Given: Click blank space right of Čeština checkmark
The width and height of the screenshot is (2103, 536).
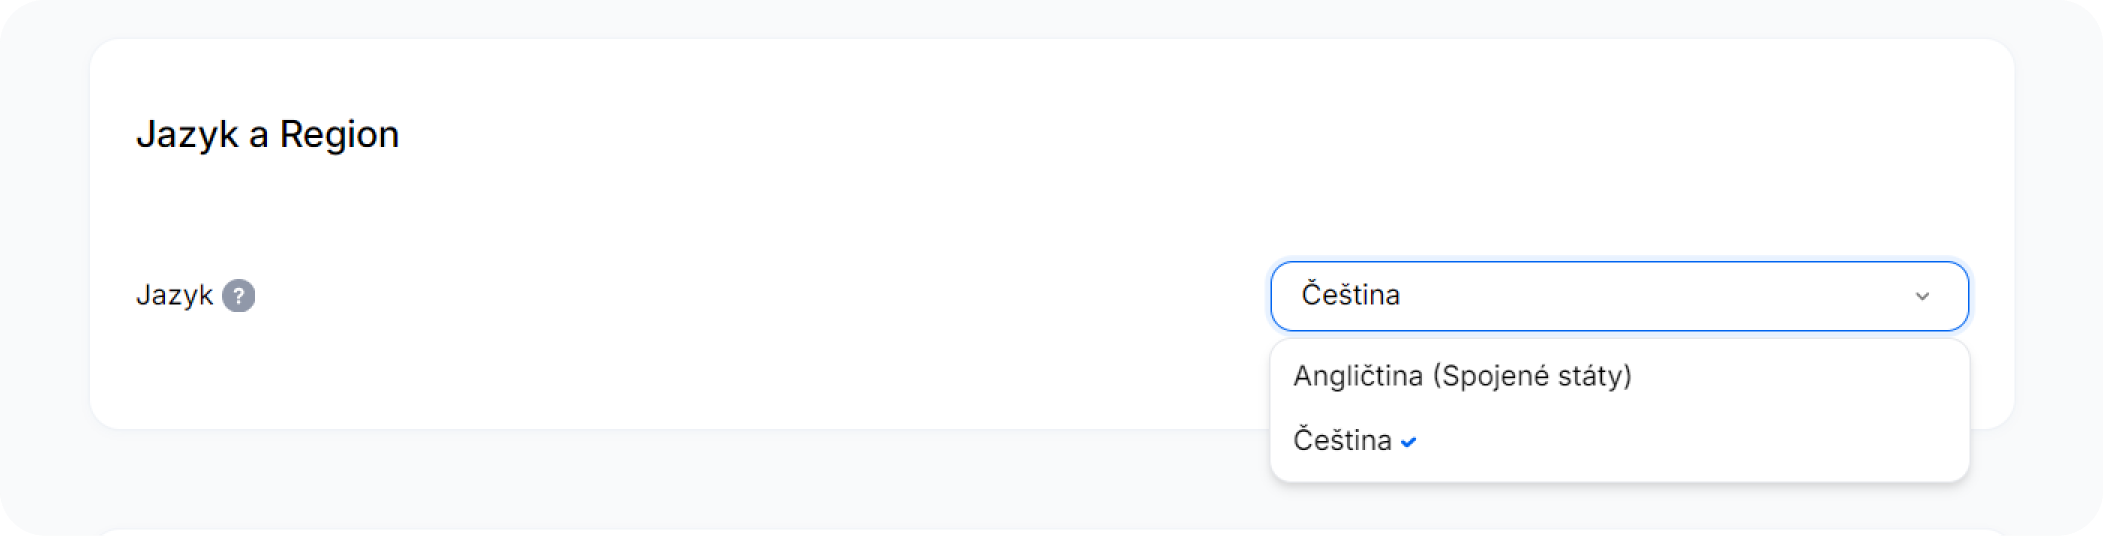Looking at the screenshot, I should 1700,440.
